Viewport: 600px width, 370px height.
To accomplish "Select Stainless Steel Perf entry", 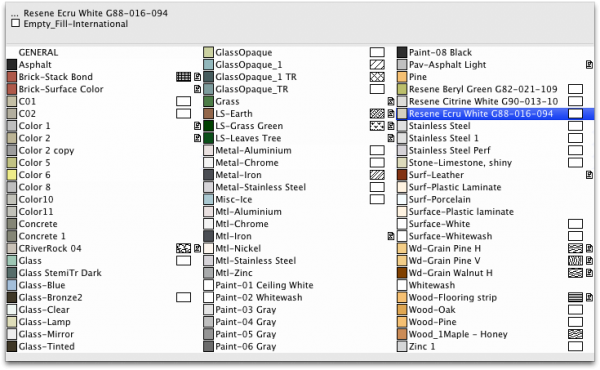I will pyautogui.click(x=450, y=150).
